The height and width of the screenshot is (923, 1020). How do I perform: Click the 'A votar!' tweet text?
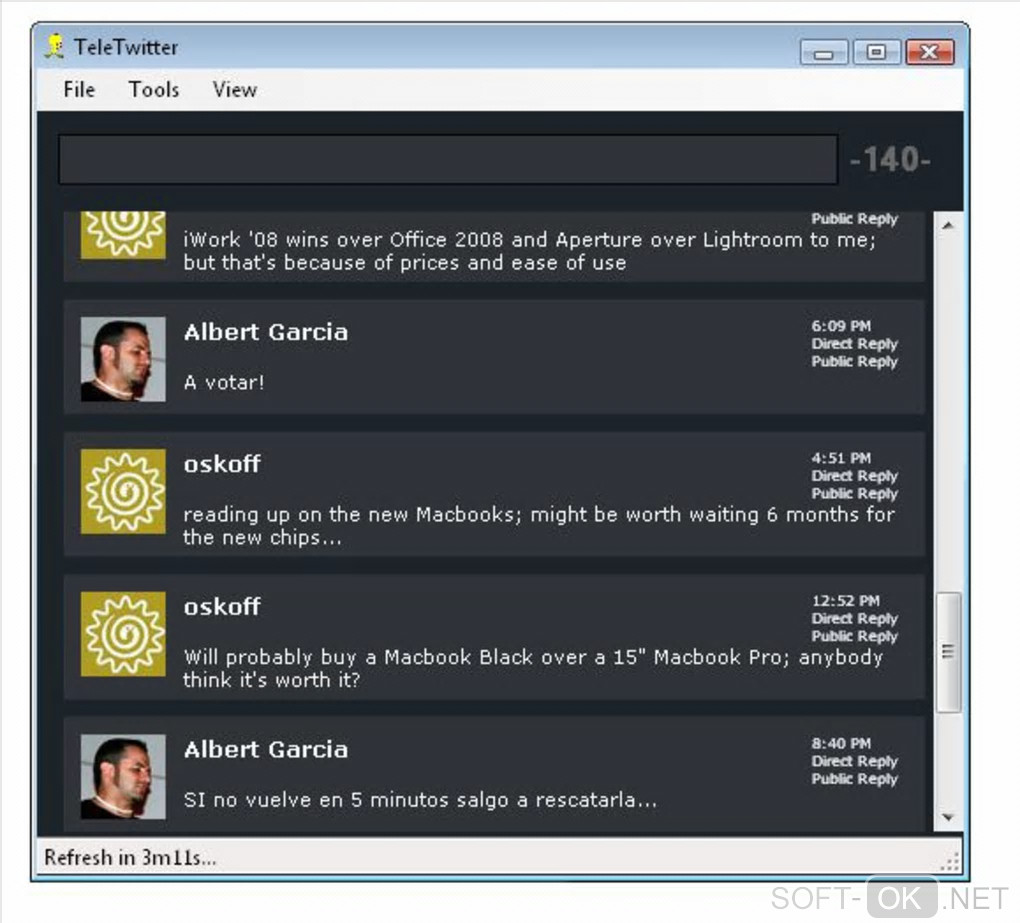[x=224, y=382]
